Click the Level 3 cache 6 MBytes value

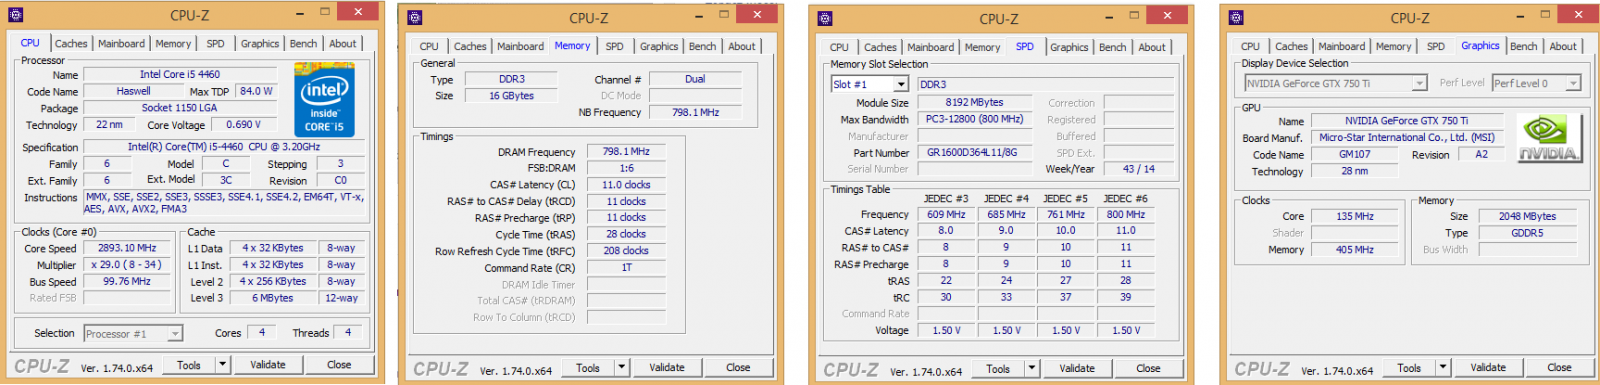273,298
